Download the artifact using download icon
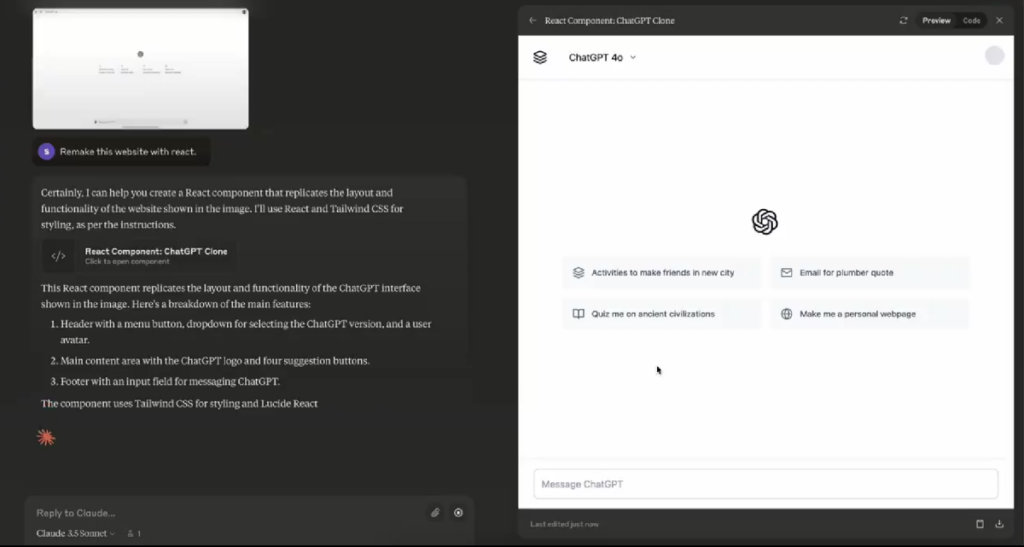 (x=999, y=524)
